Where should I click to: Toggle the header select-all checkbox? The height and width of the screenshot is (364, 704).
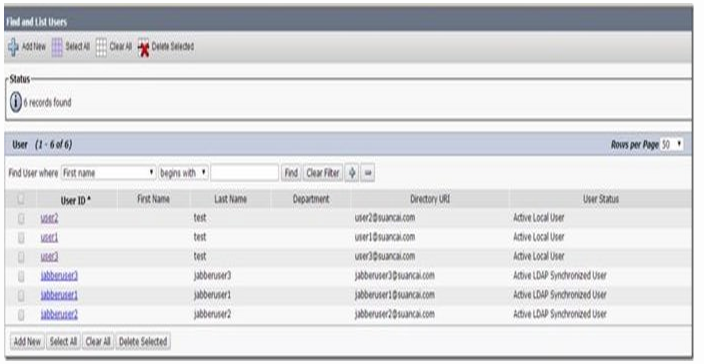pyautogui.click(x=21, y=199)
